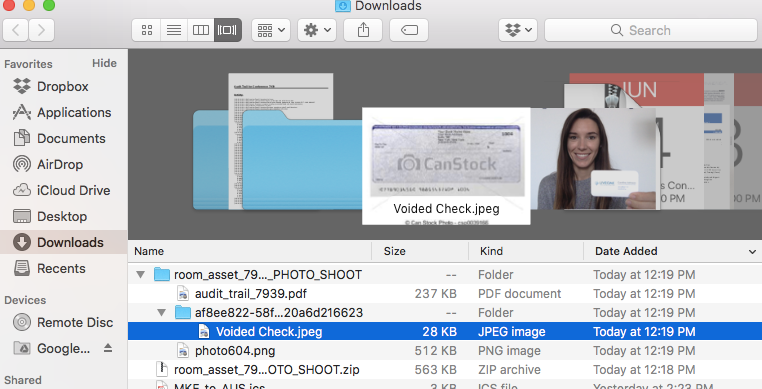The height and width of the screenshot is (389, 762).
Task: Open the Dropbox toolbar dropdown
Action: tap(518, 30)
